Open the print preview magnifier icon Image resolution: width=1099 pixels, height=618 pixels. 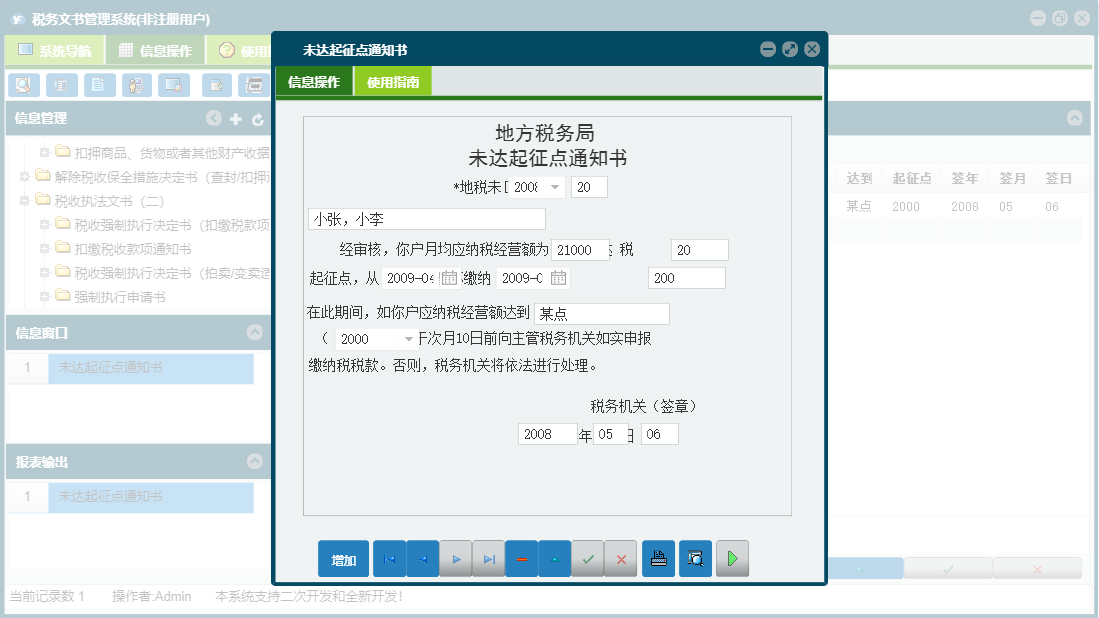(695, 558)
